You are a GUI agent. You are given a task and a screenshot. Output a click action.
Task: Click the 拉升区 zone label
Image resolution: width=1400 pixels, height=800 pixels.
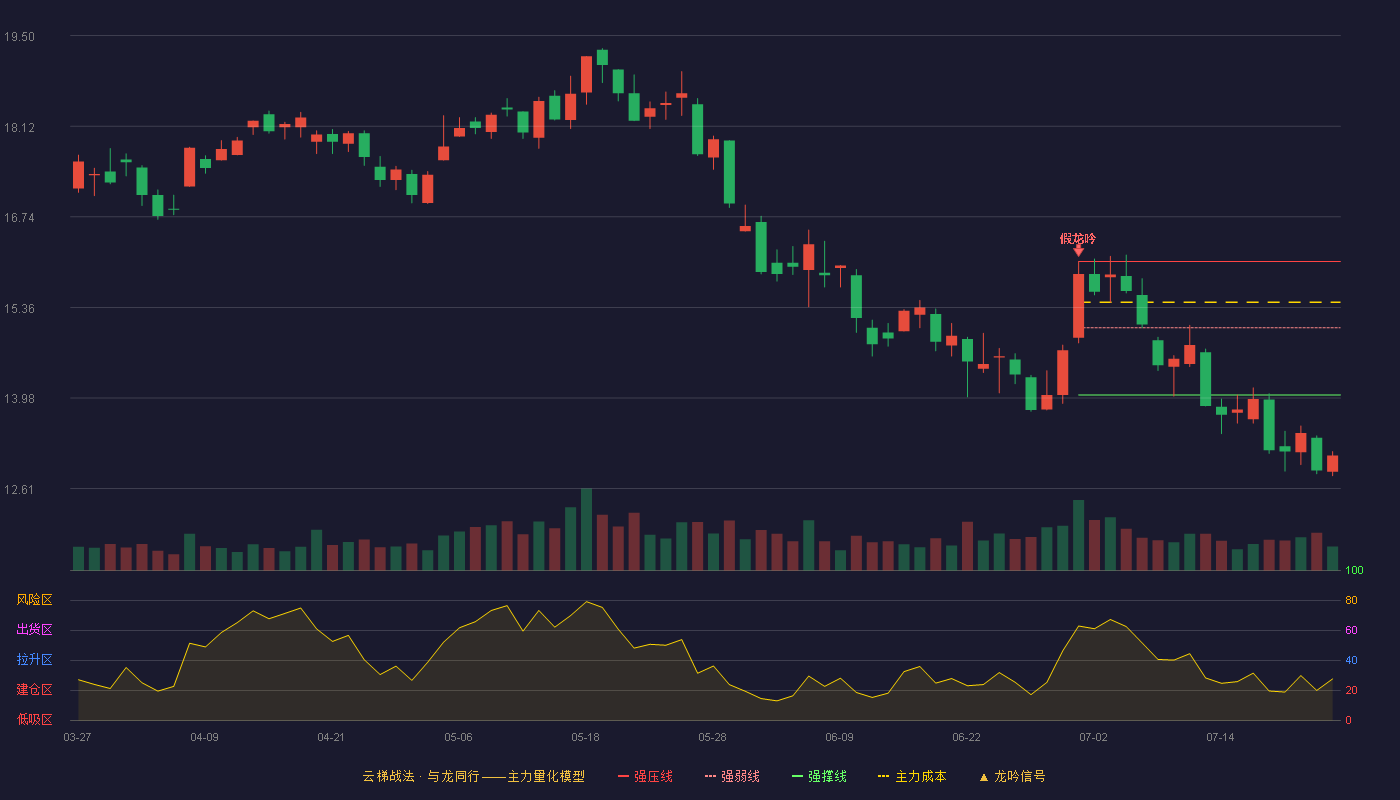coord(34,660)
